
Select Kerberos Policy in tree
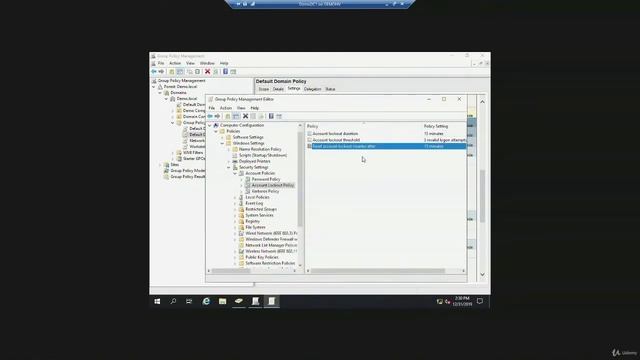coord(265,191)
